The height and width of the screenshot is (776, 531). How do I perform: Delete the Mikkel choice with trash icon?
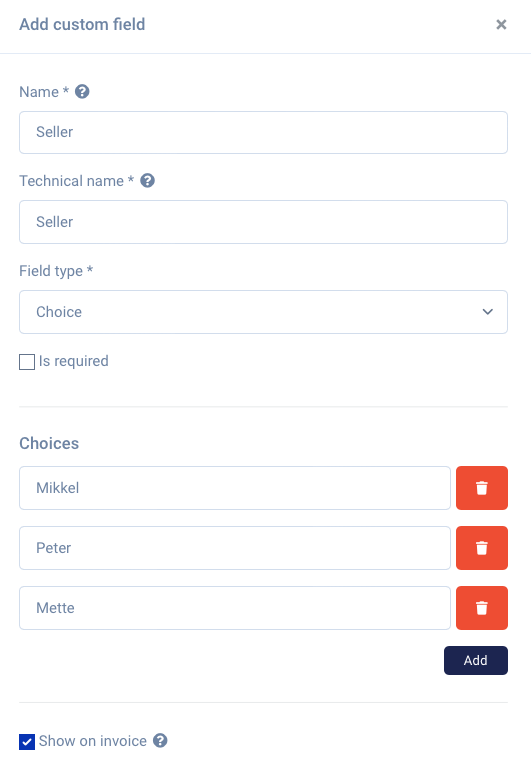pyautogui.click(x=482, y=488)
